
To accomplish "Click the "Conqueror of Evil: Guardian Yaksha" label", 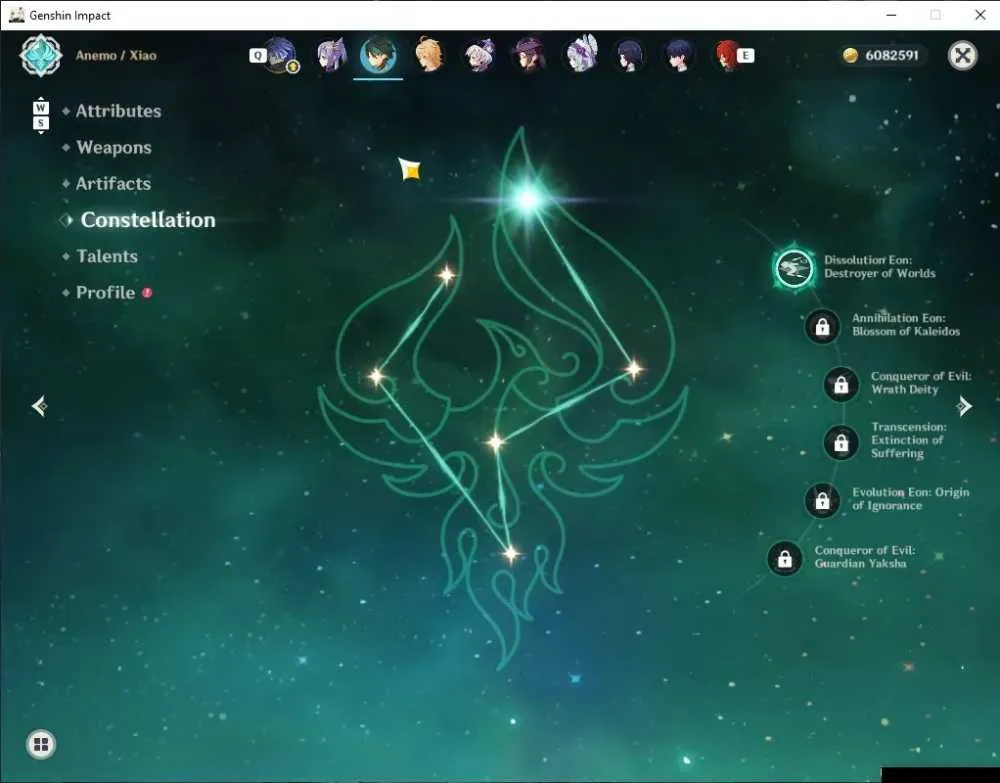I will pos(864,557).
